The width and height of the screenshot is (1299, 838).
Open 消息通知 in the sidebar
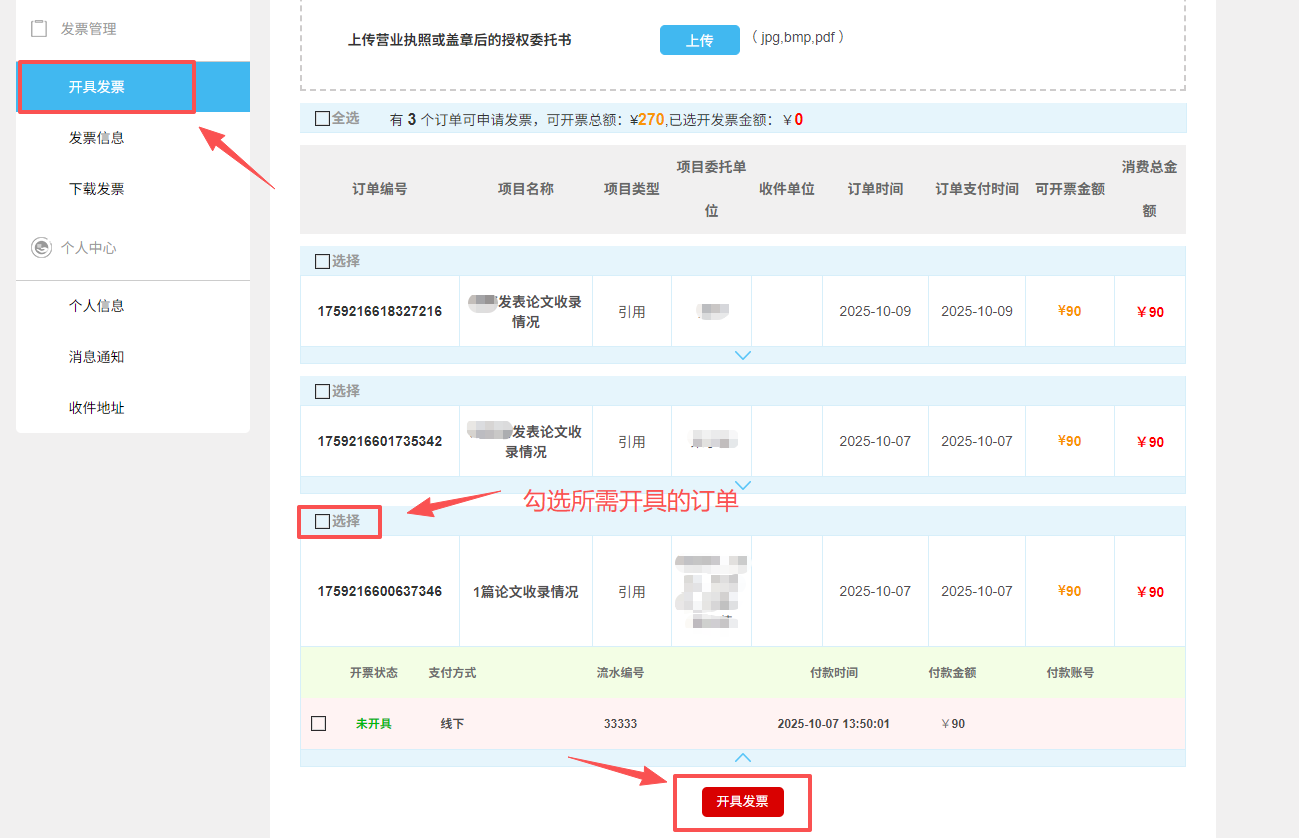pos(97,357)
